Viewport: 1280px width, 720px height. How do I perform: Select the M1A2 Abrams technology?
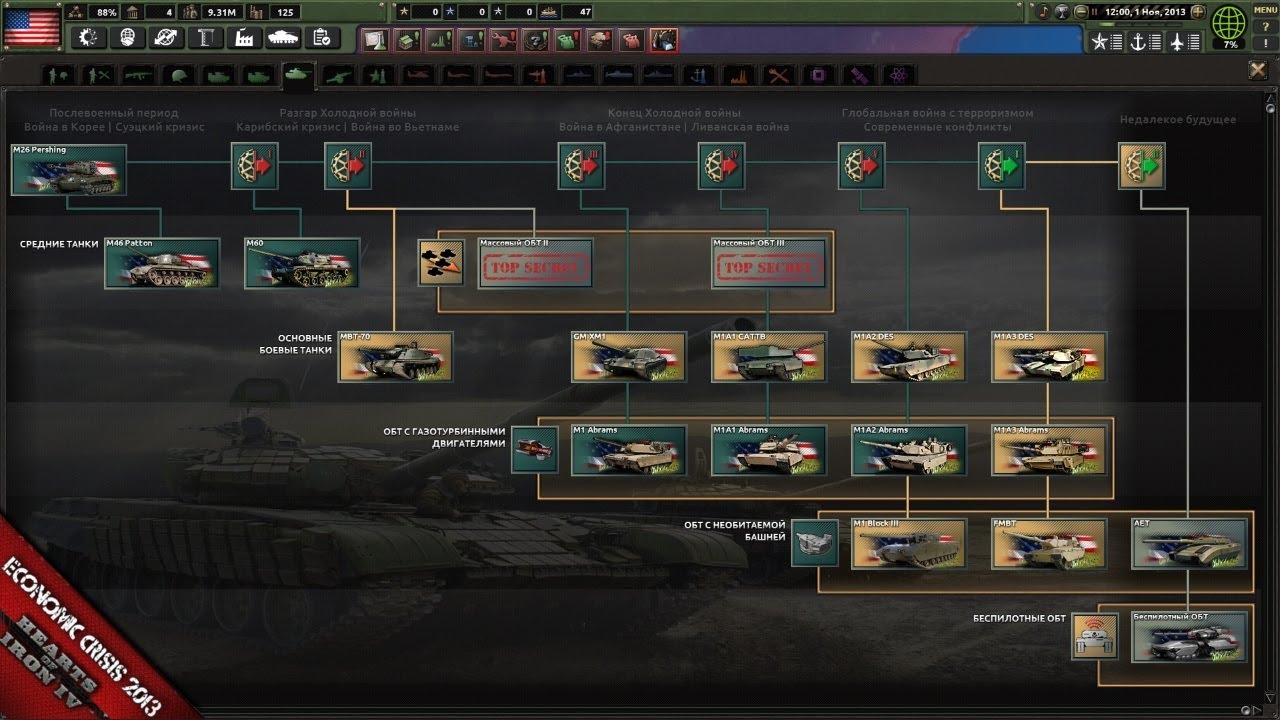coord(909,450)
